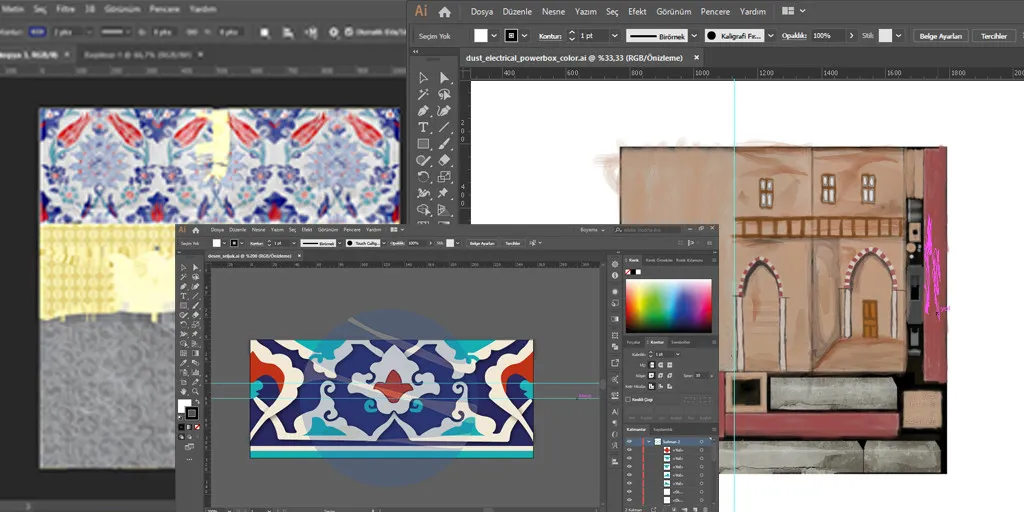Pick the Magic Wand tool in the powerbox window
Viewport: 1024px width, 512px height.
tap(423, 94)
